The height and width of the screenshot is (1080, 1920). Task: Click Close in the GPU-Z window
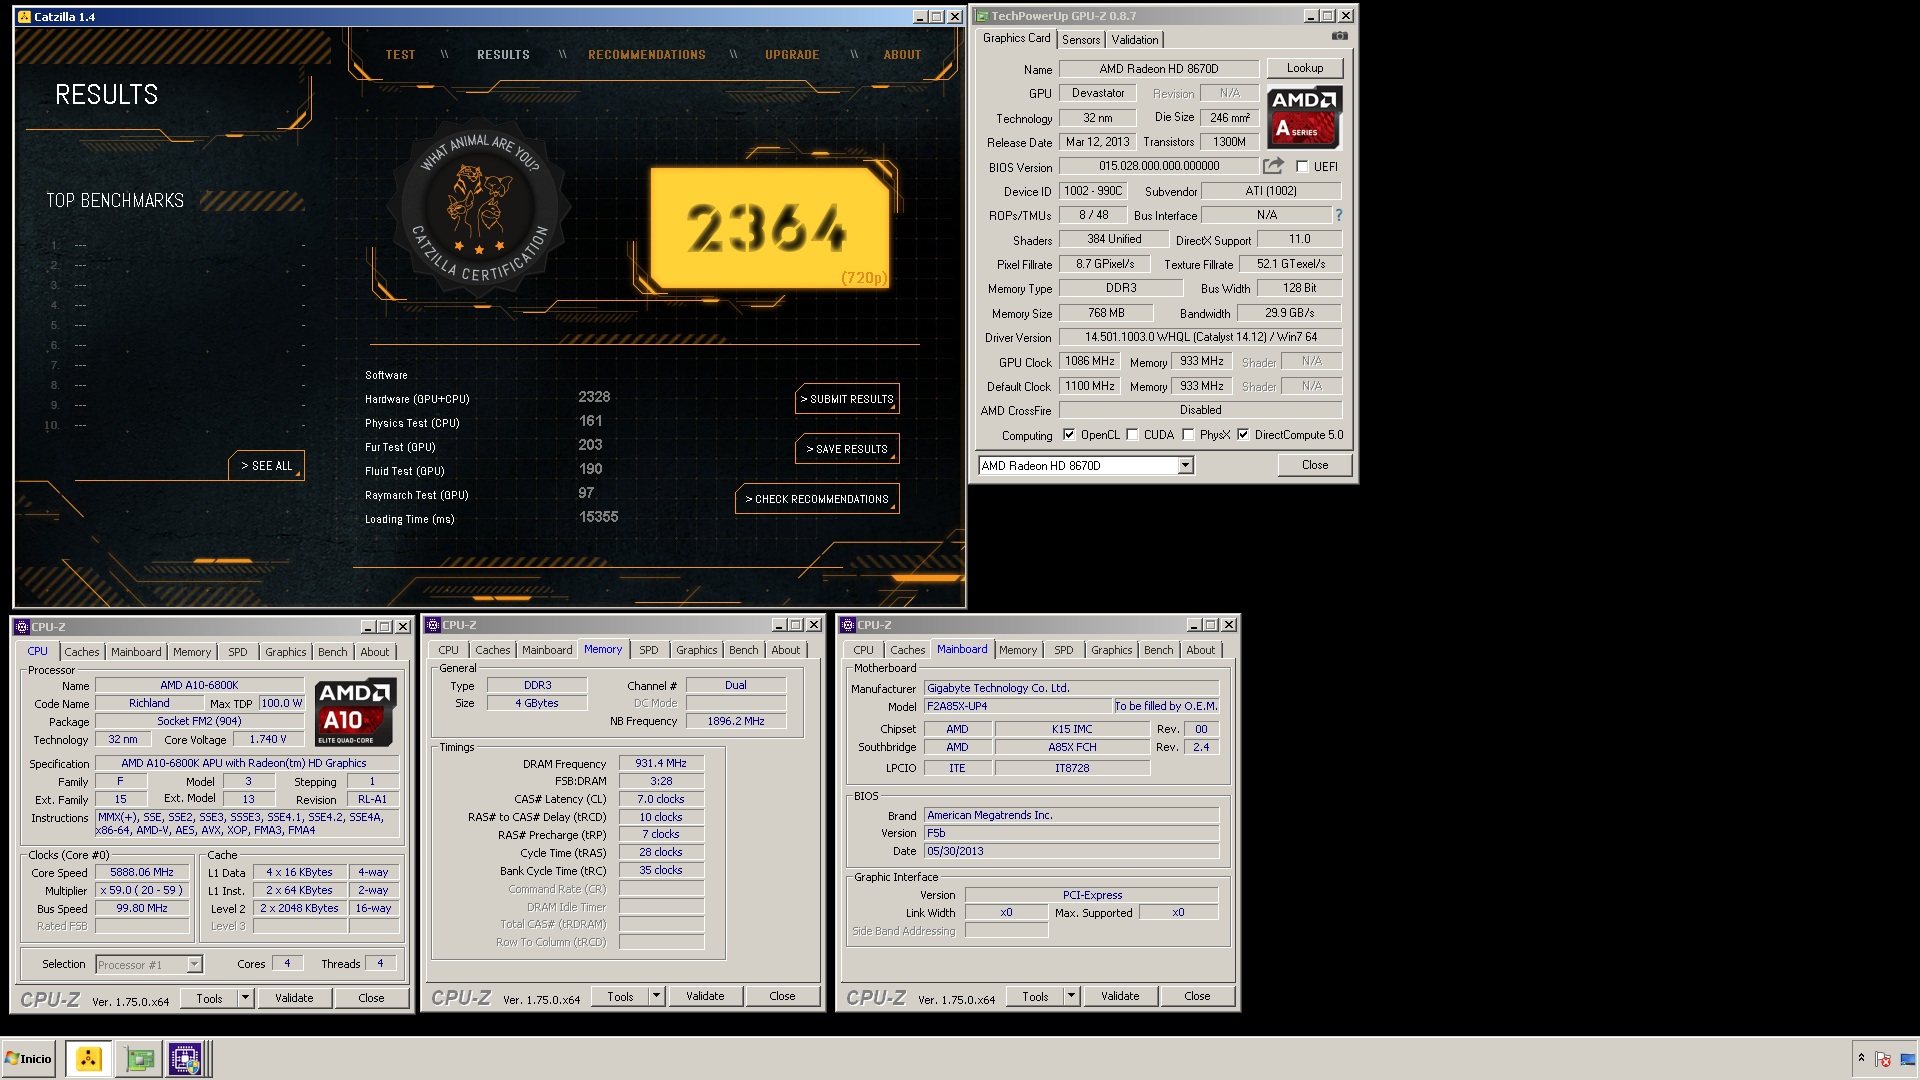(x=1315, y=465)
